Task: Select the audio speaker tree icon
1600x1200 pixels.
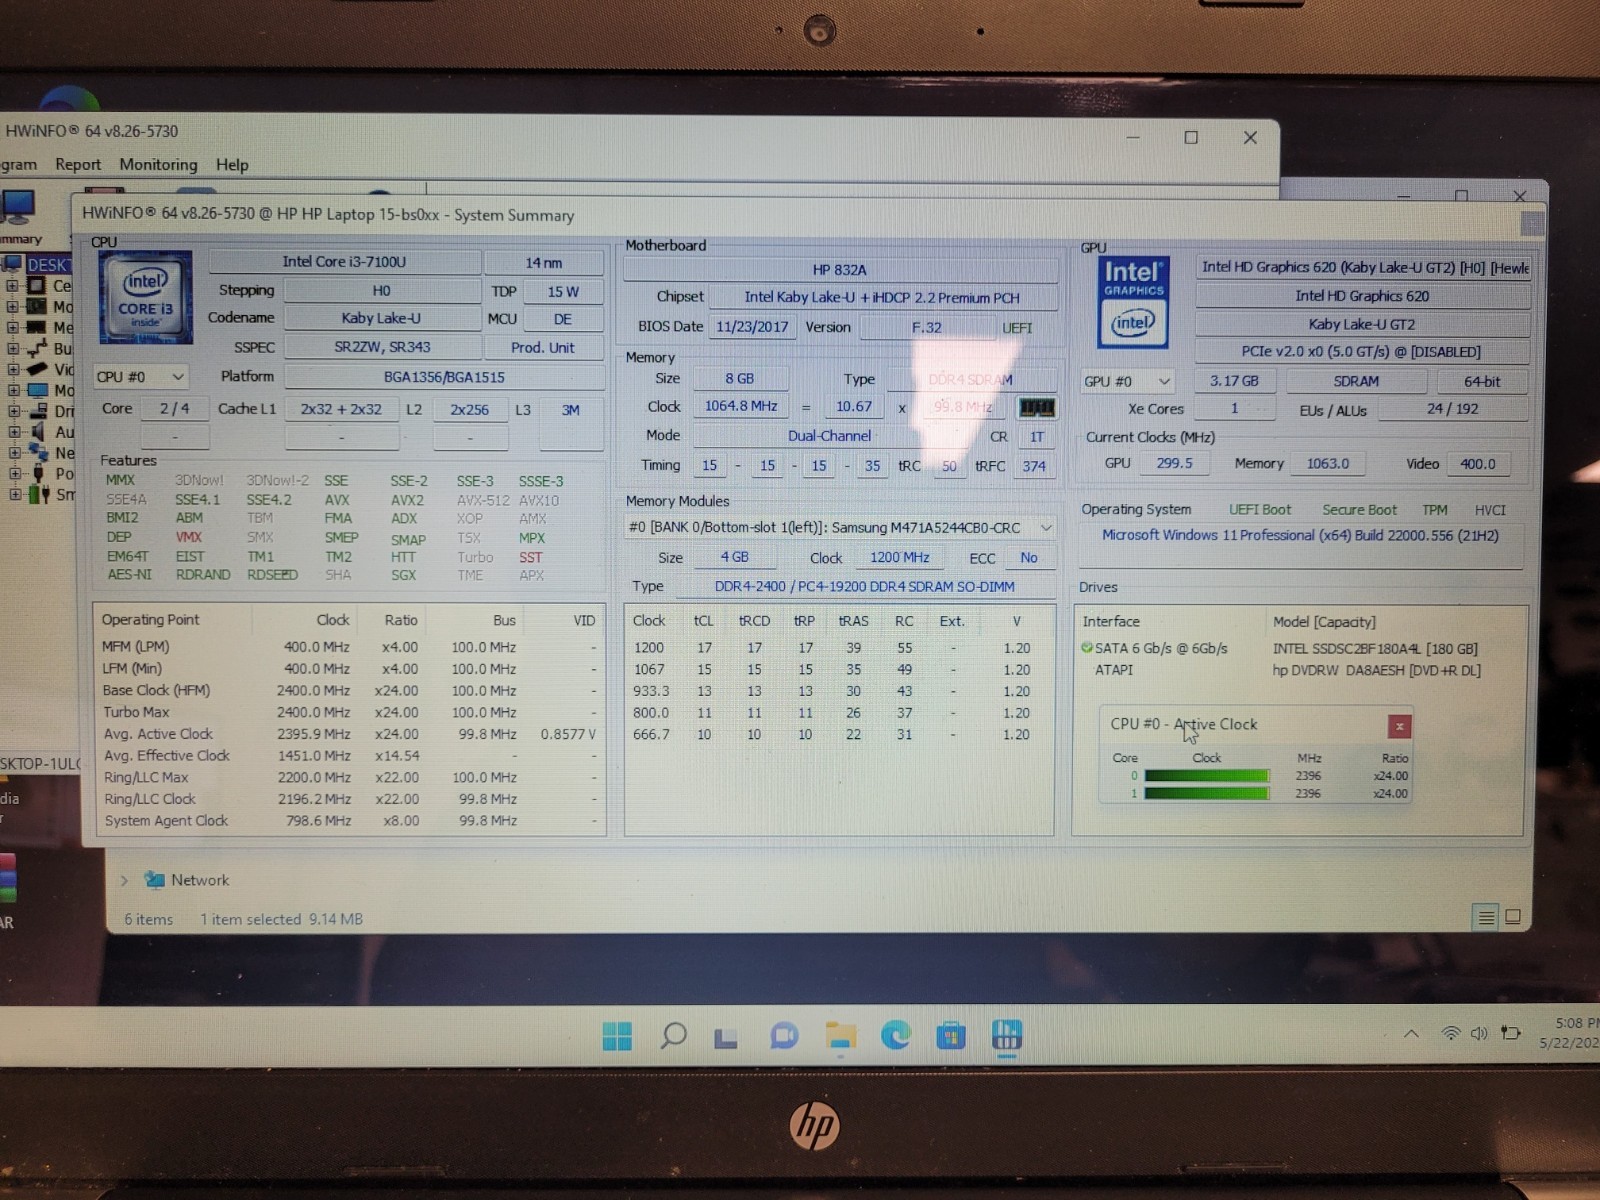Action: (37, 432)
